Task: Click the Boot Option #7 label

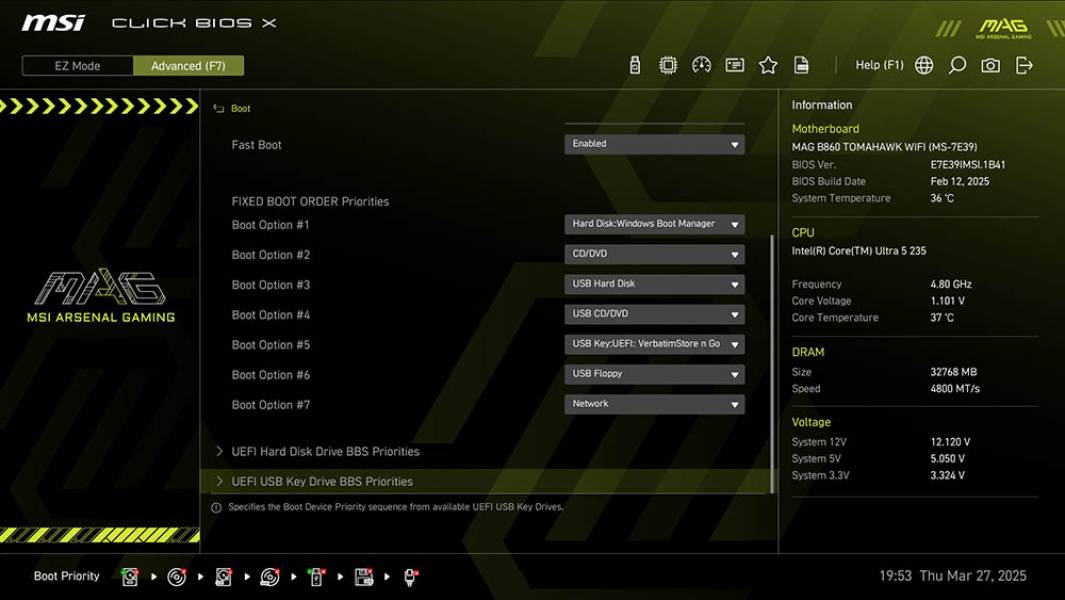Action: click(x=270, y=405)
